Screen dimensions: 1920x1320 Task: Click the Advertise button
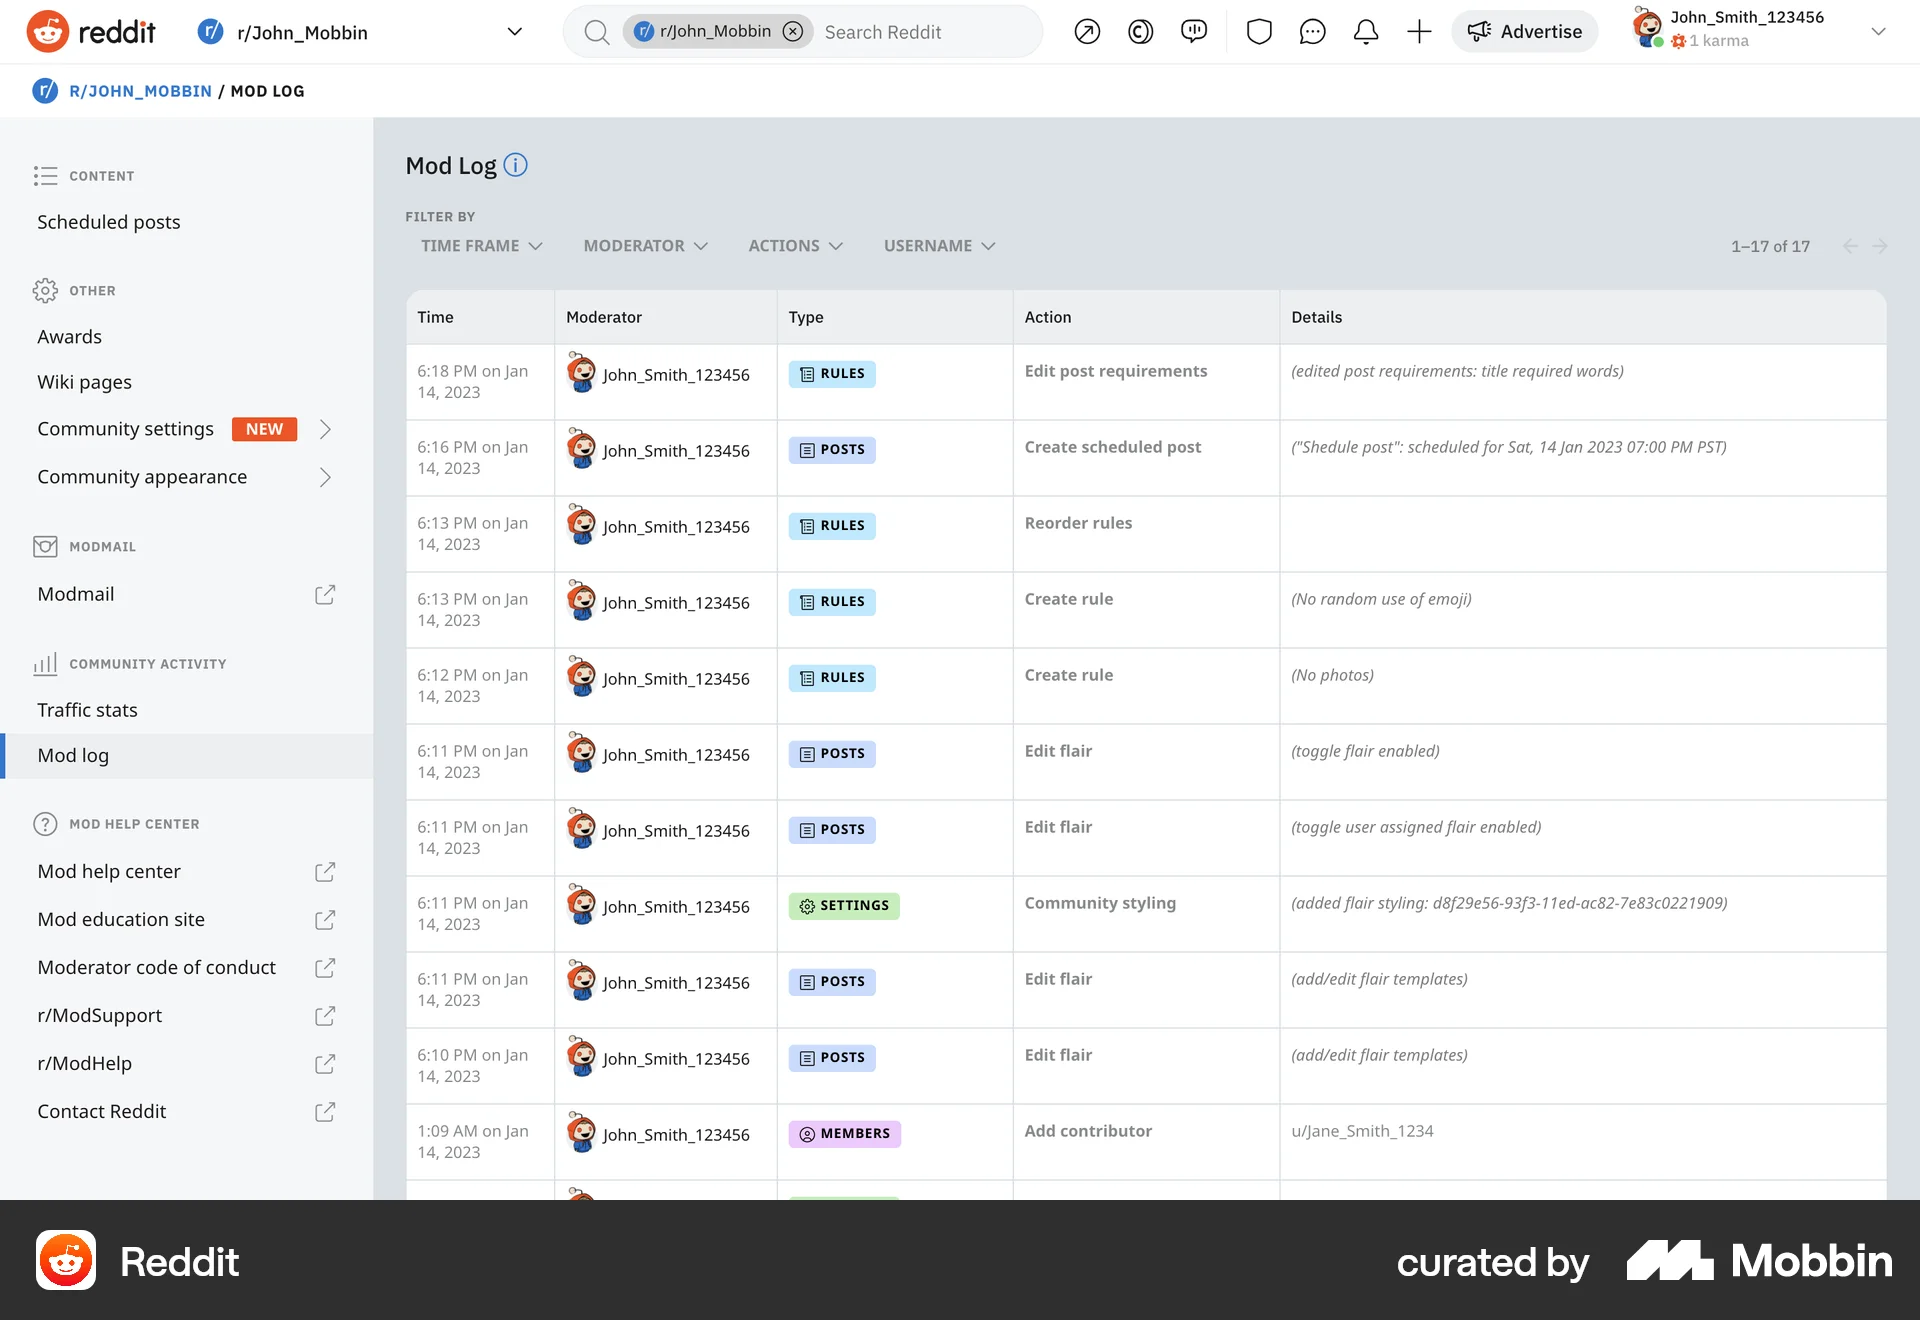coord(1524,31)
